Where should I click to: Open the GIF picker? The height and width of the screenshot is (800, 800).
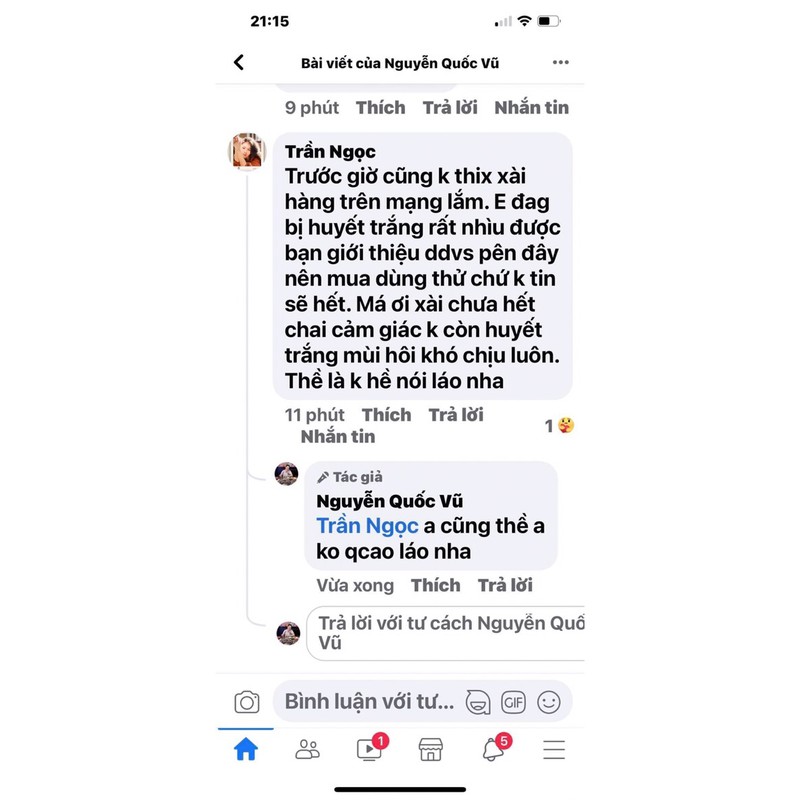coord(513,702)
